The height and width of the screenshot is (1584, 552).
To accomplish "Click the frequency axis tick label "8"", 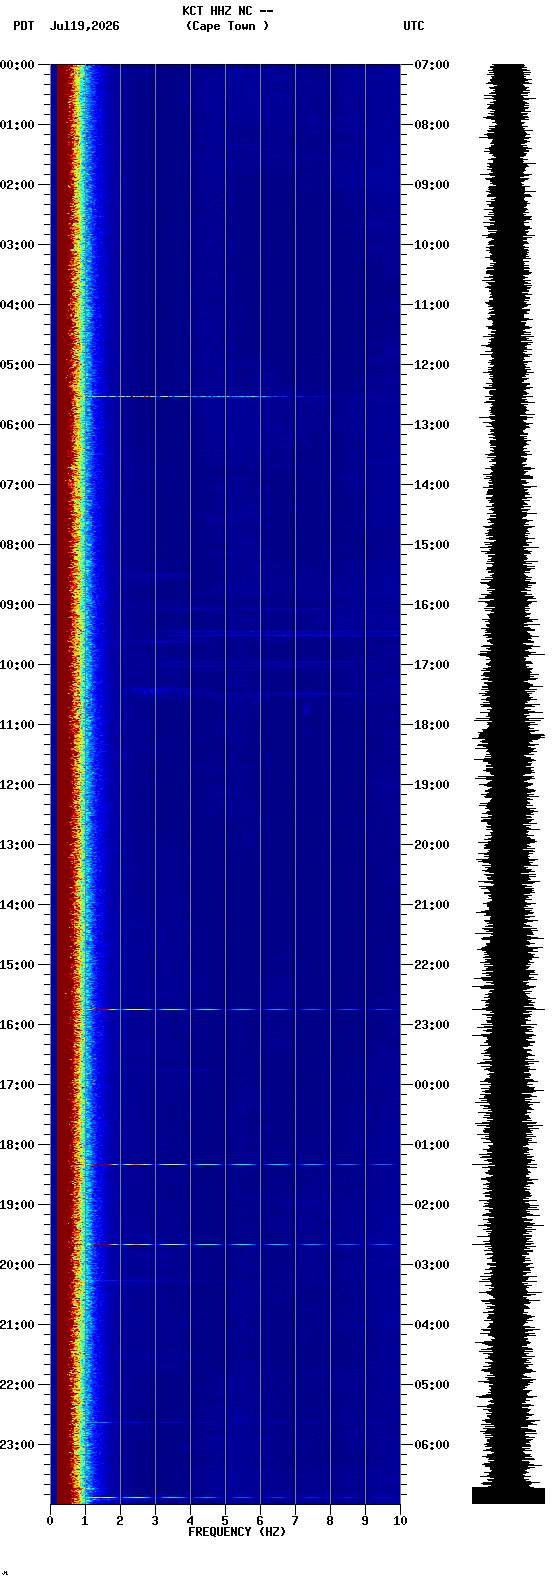I will (x=330, y=1521).
